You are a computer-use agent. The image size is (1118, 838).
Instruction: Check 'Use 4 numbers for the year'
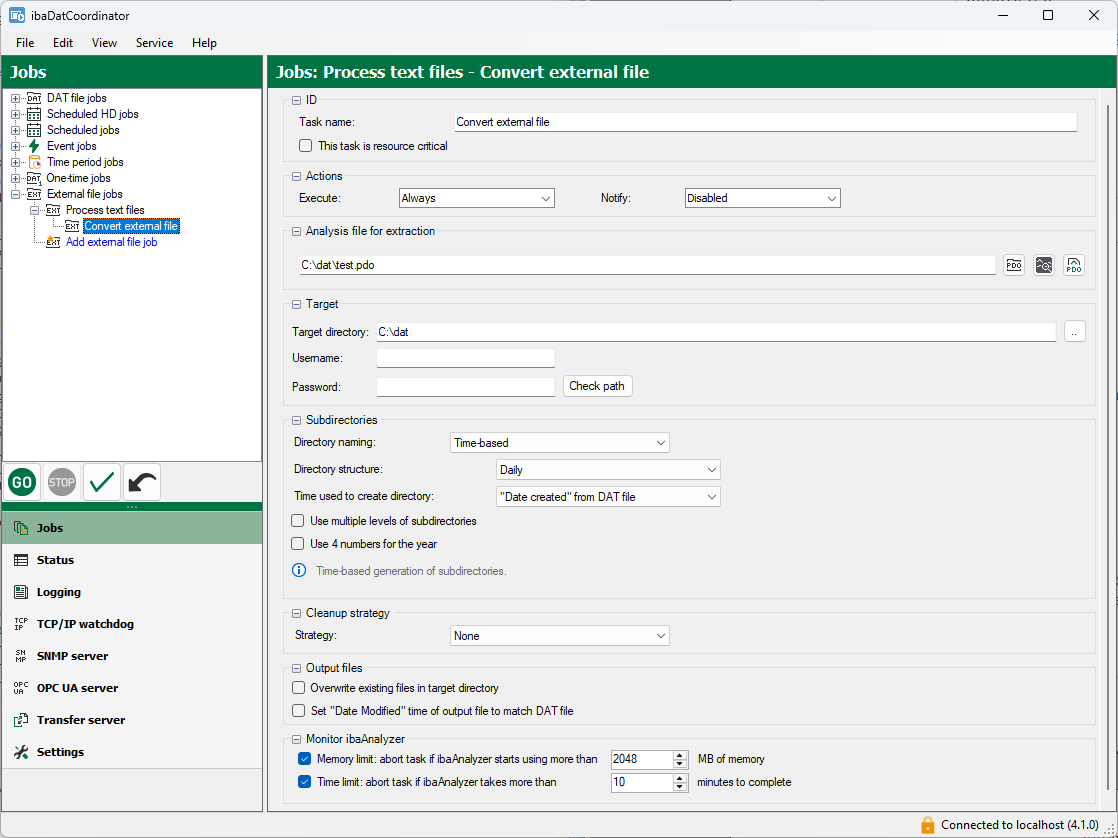click(x=298, y=543)
